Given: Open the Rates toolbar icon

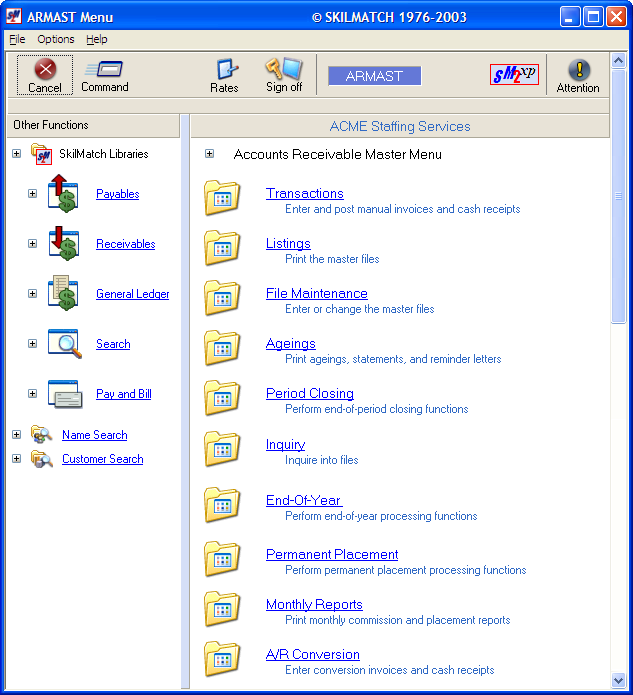Looking at the screenshot, I should [x=227, y=69].
